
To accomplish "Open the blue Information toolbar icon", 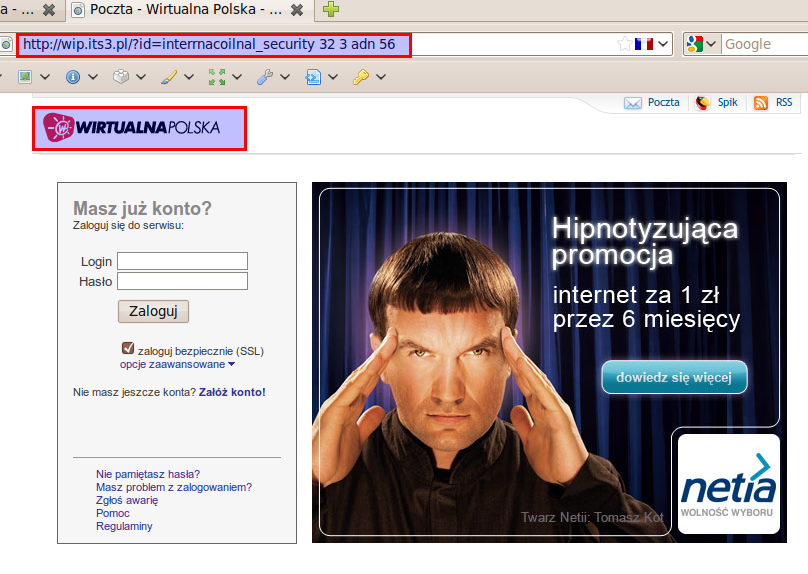I will pyautogui.click(x=73, y=76).
